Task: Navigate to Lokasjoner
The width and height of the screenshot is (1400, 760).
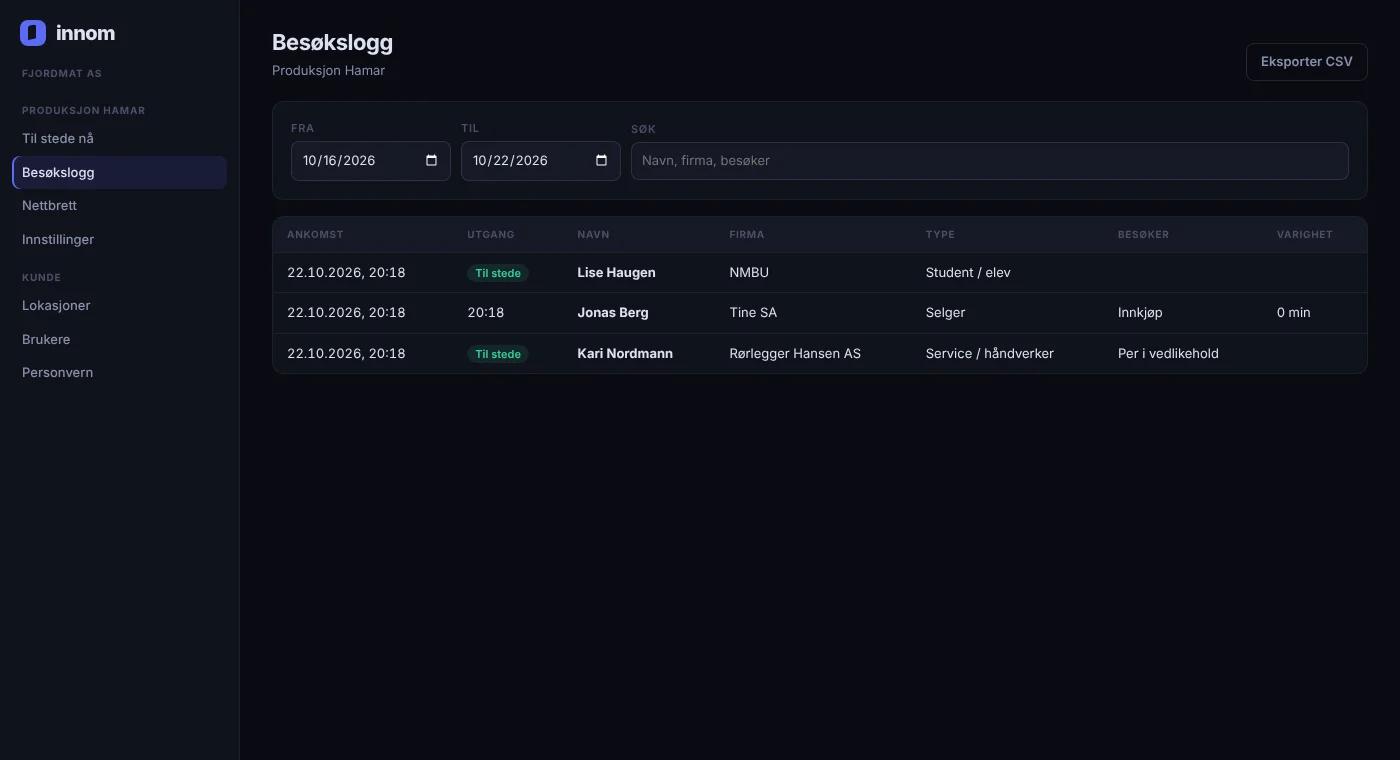Action: (x=119, y=306)
